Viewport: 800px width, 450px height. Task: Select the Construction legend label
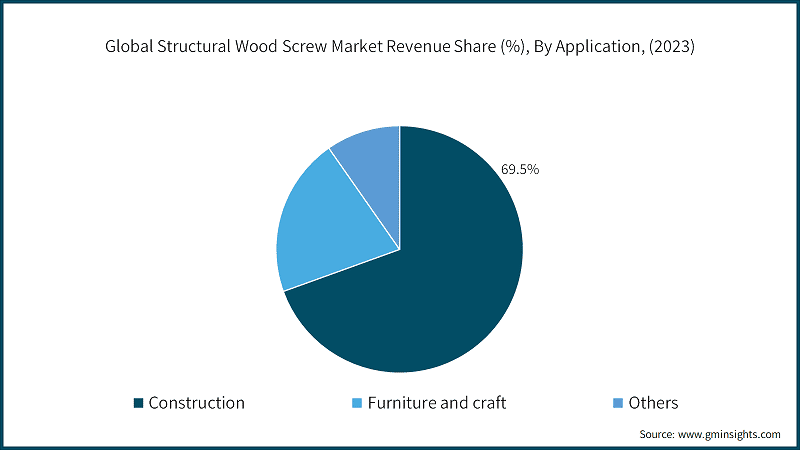(x=196, y=403)
